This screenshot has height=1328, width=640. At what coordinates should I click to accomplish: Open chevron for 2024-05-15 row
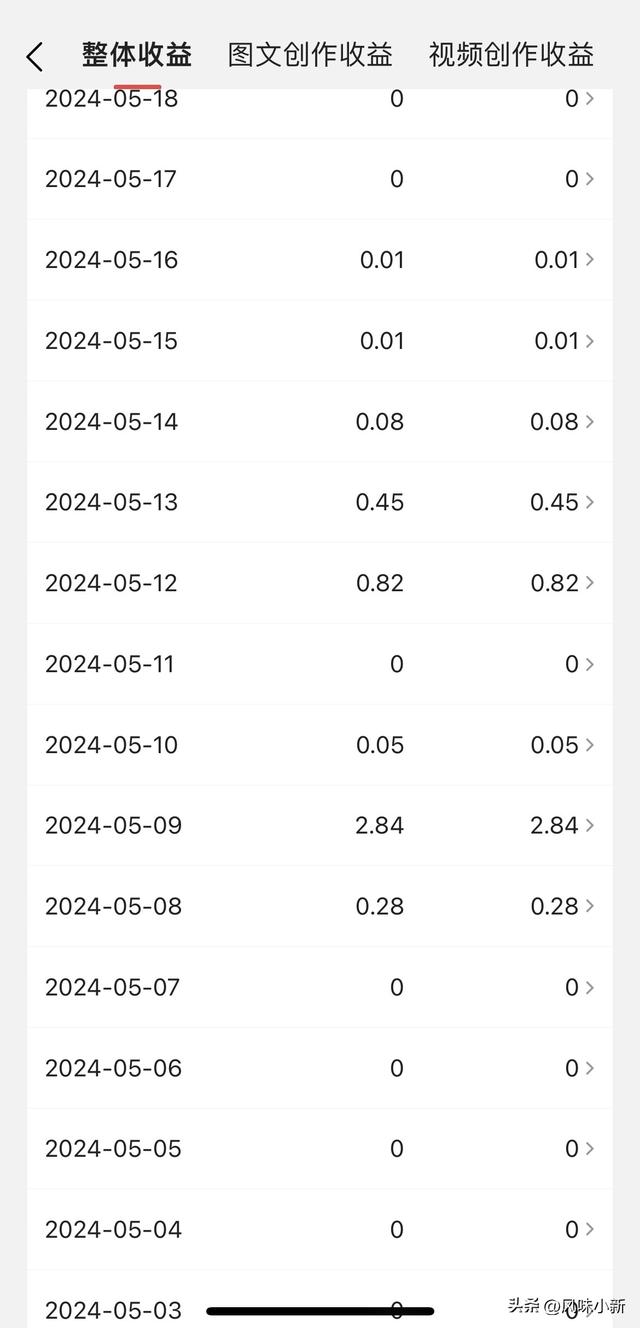click(x=590, y=341)
